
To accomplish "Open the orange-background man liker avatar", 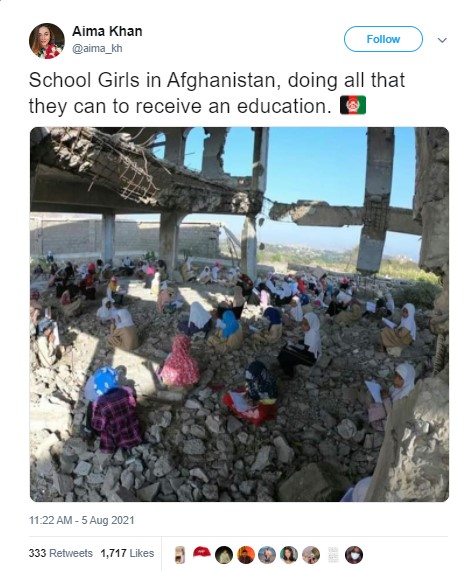I will [246, 555].
